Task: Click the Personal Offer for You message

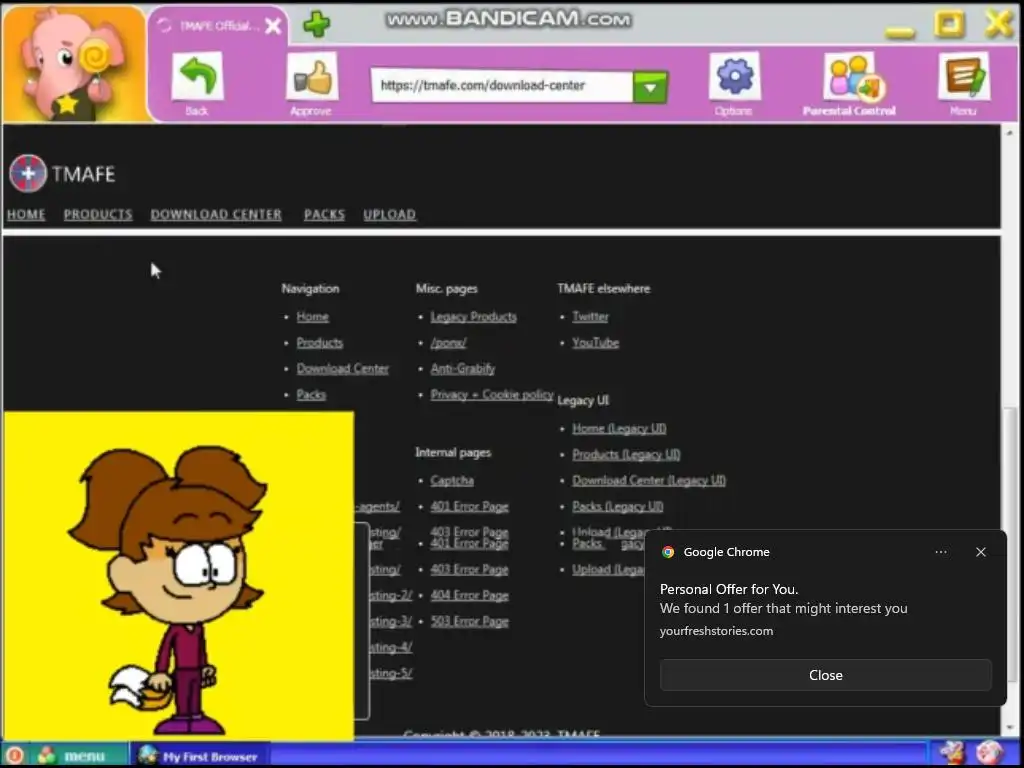Action: [x=729, y=589]
